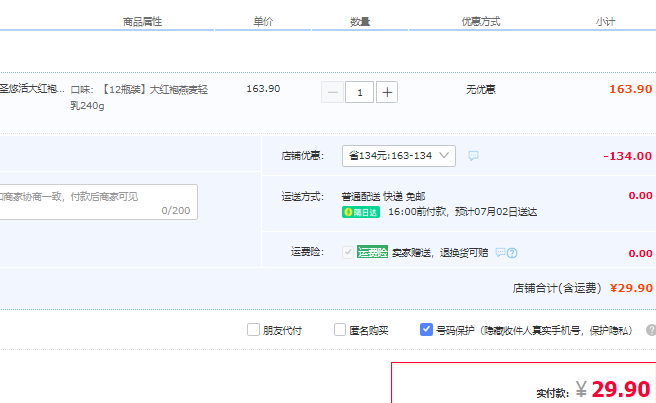Click the 单价 column header
Viewport: 656px width, 403px height.
coord(263,22)
